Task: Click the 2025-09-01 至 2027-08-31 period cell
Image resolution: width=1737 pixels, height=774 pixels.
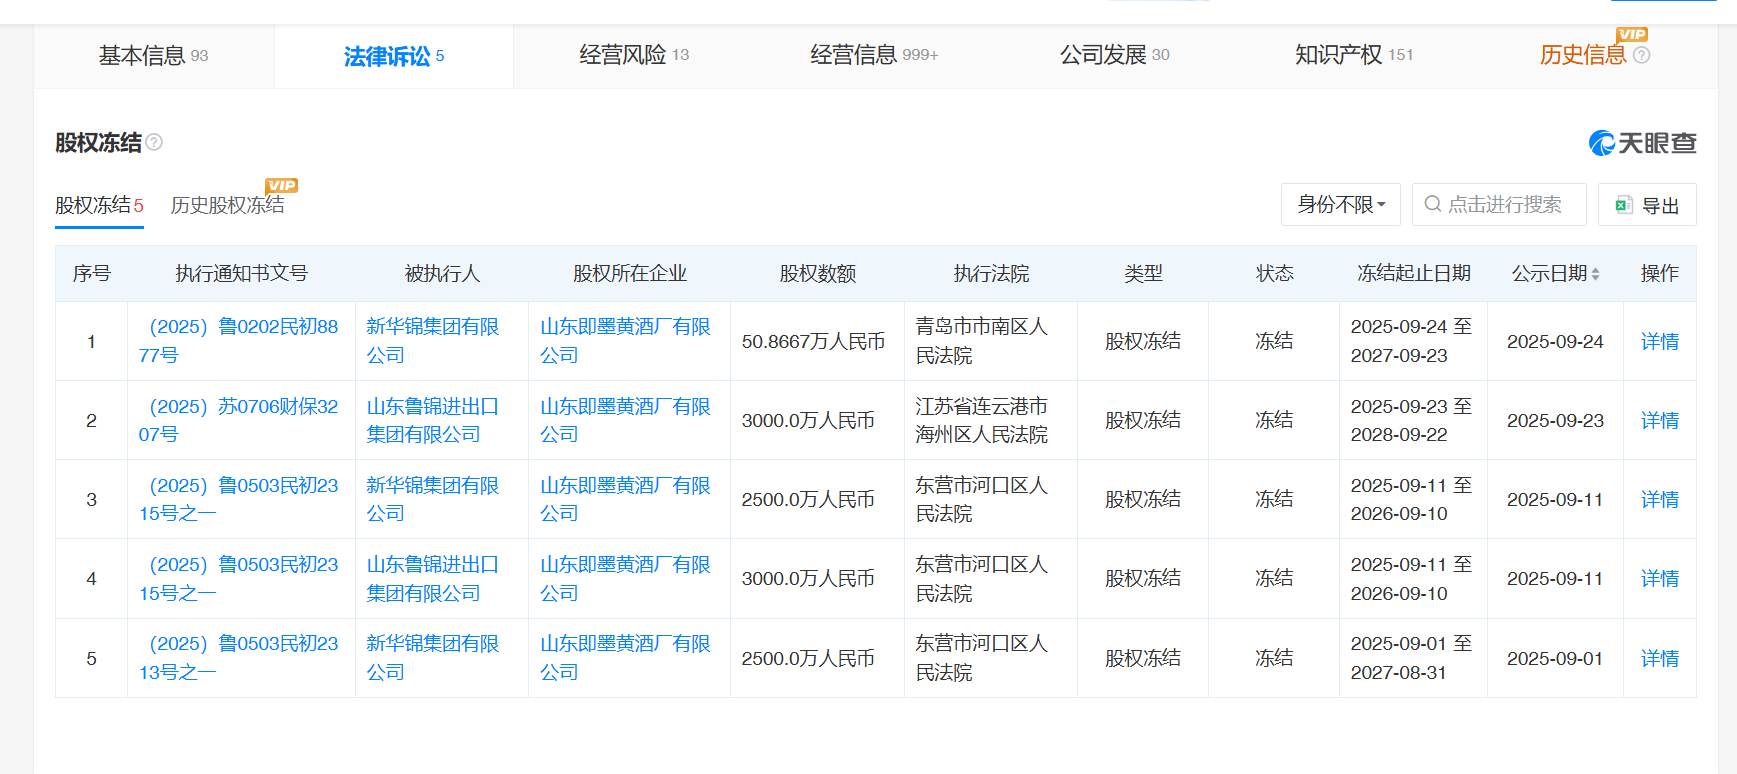Action: tap(1412, 658)
